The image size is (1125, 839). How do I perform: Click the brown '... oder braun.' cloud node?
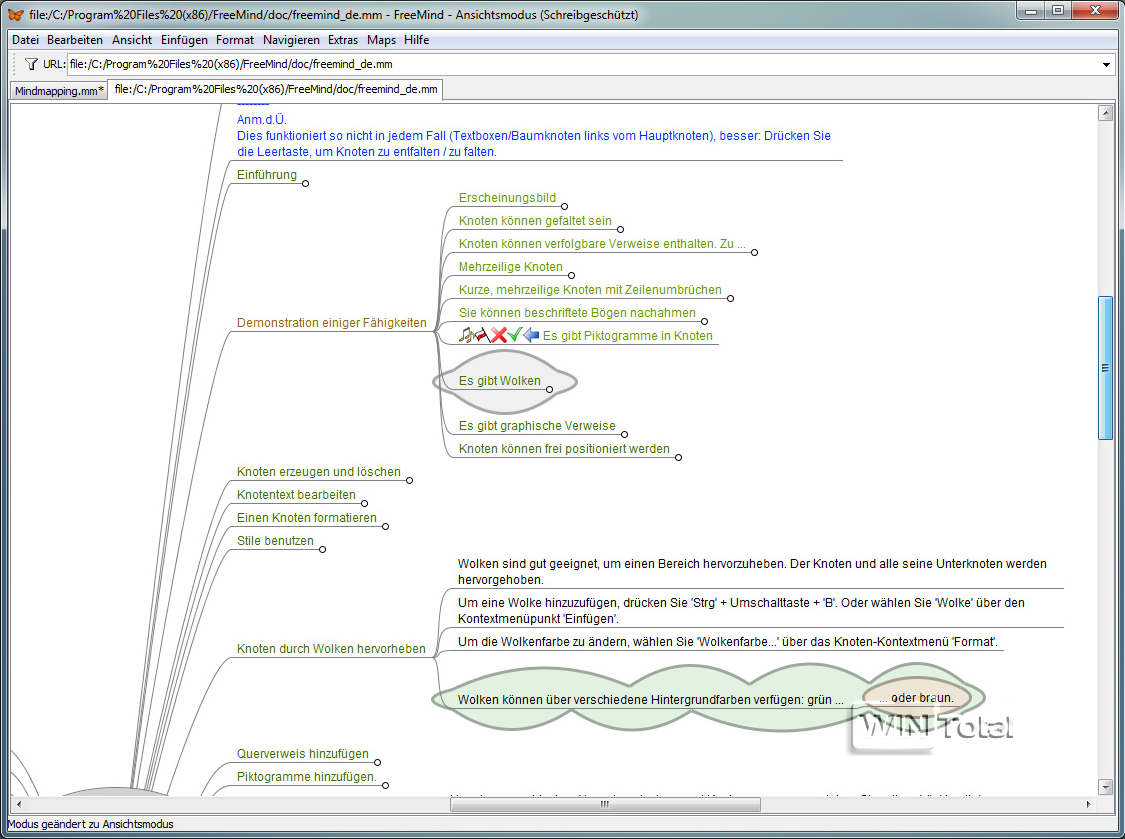click(x=917, y=698)
